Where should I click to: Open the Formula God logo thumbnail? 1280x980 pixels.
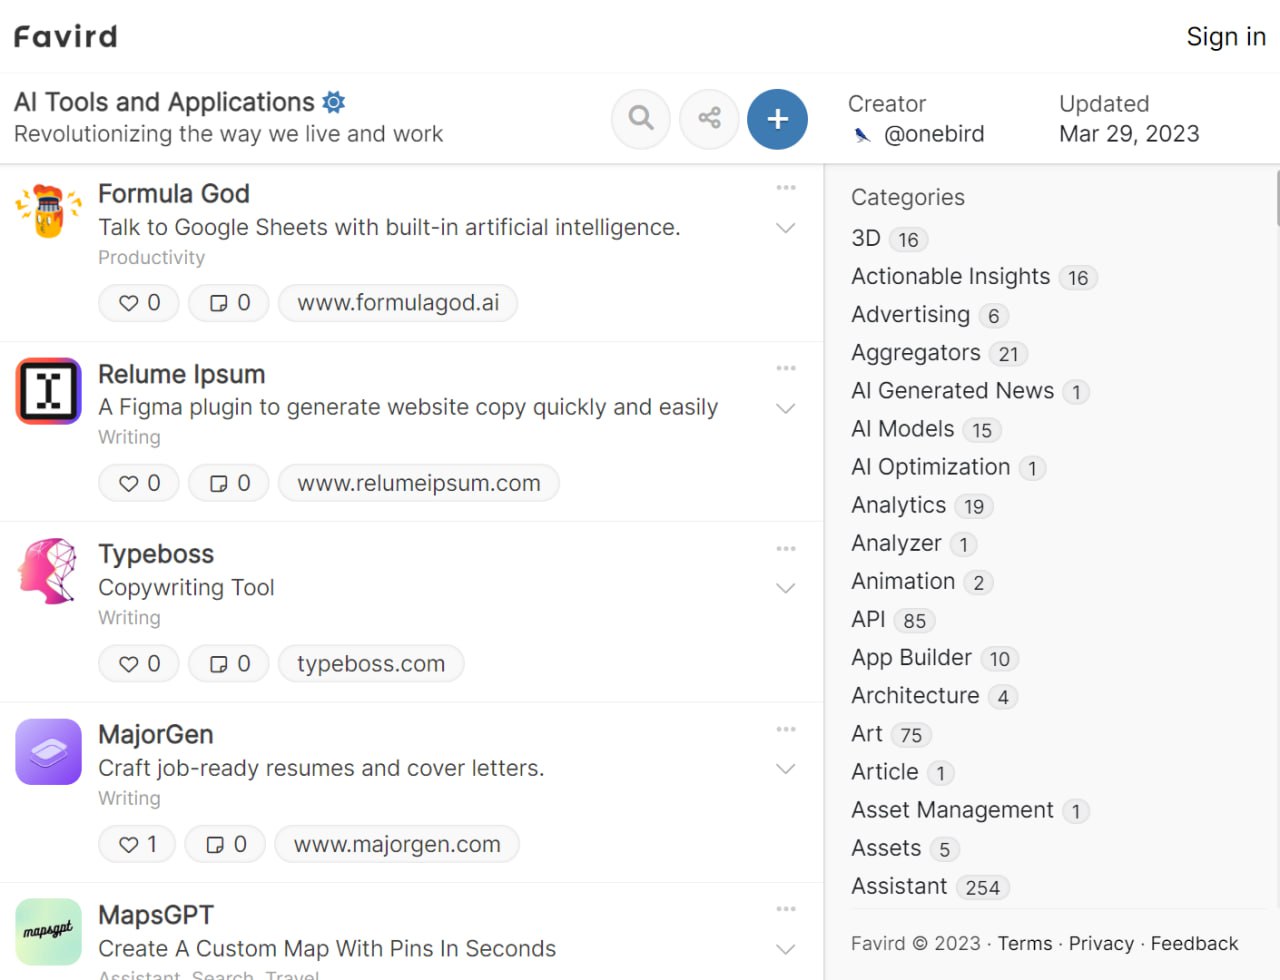click(x=48, y=210)
